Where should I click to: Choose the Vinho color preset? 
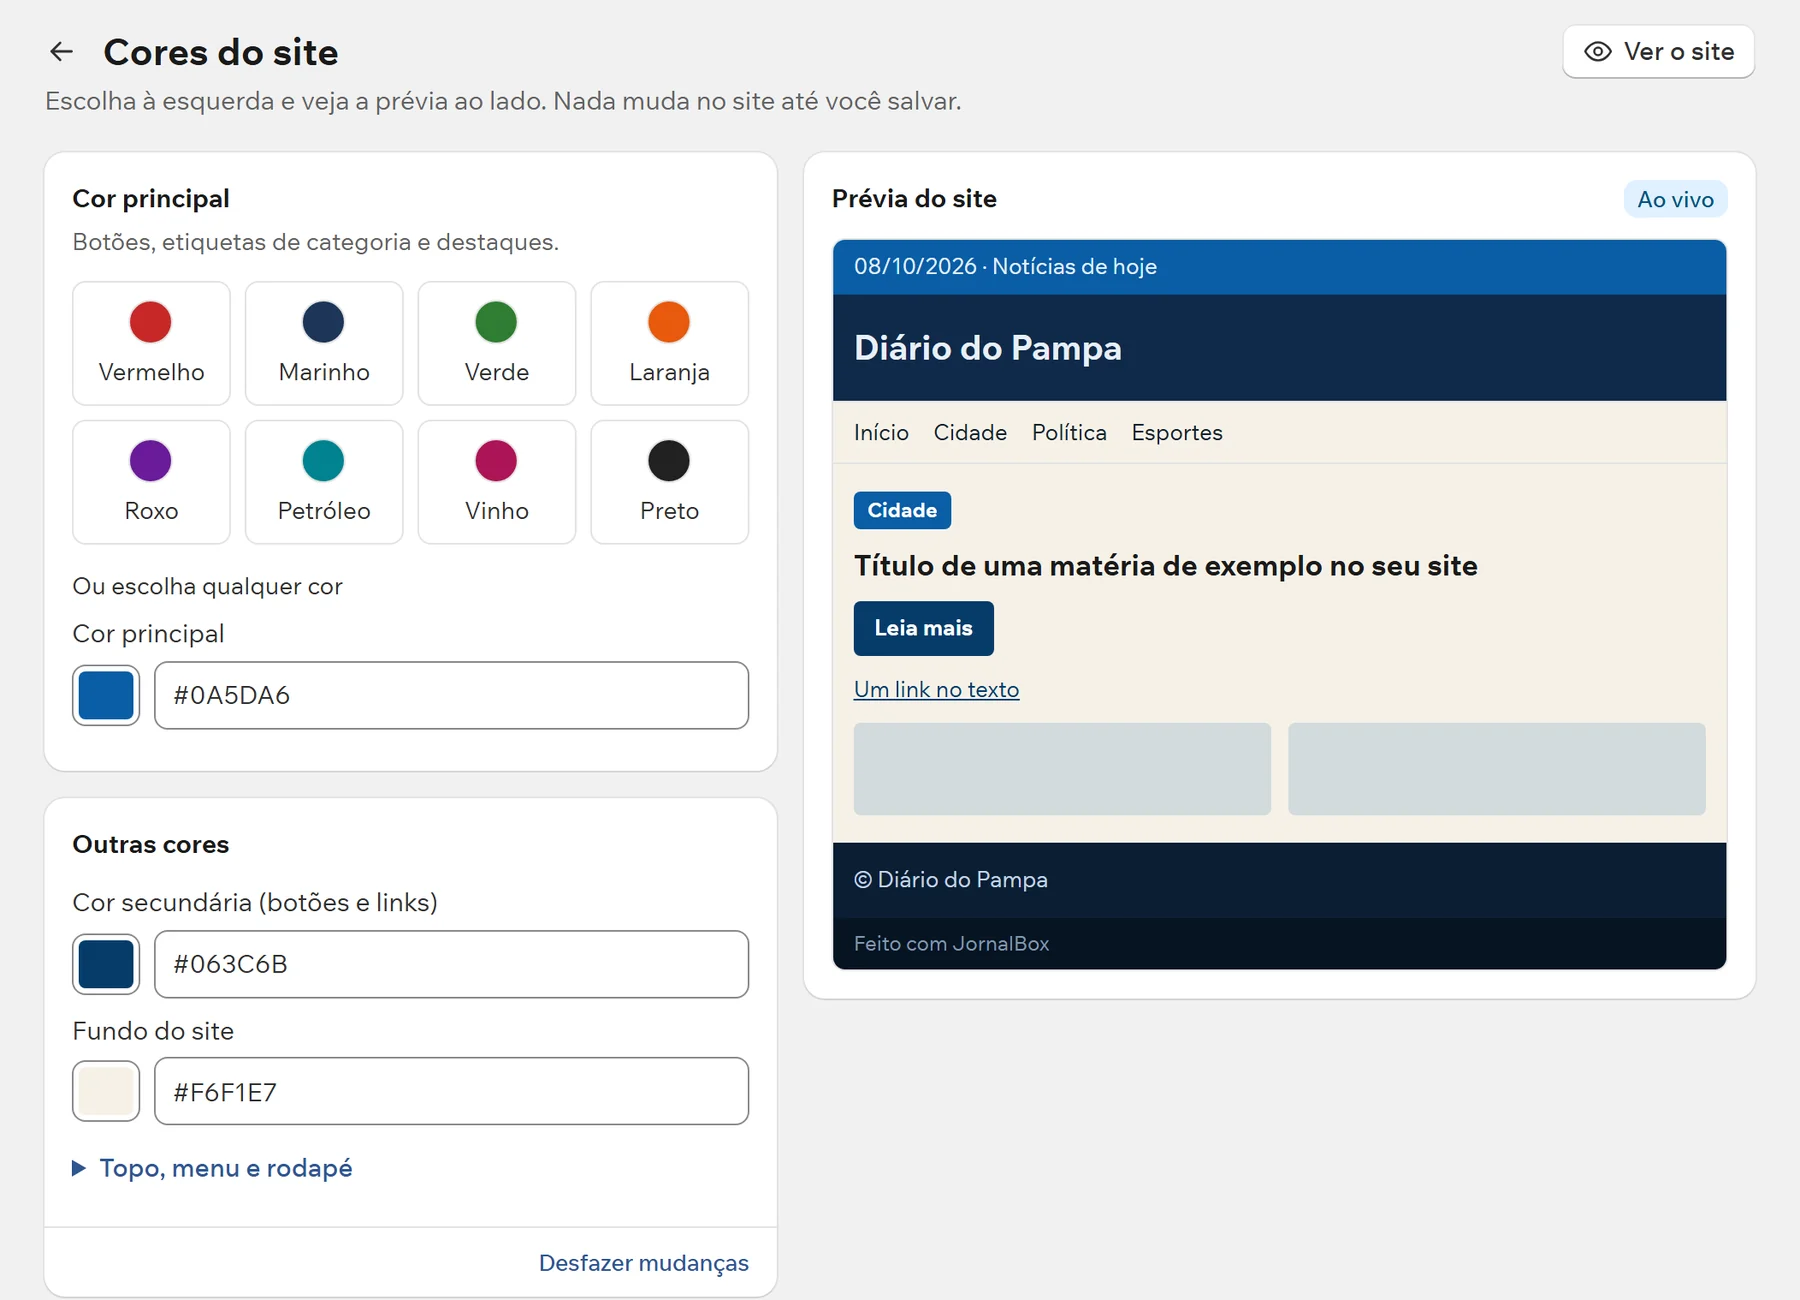pyautogui.click(x=497, y=482)
